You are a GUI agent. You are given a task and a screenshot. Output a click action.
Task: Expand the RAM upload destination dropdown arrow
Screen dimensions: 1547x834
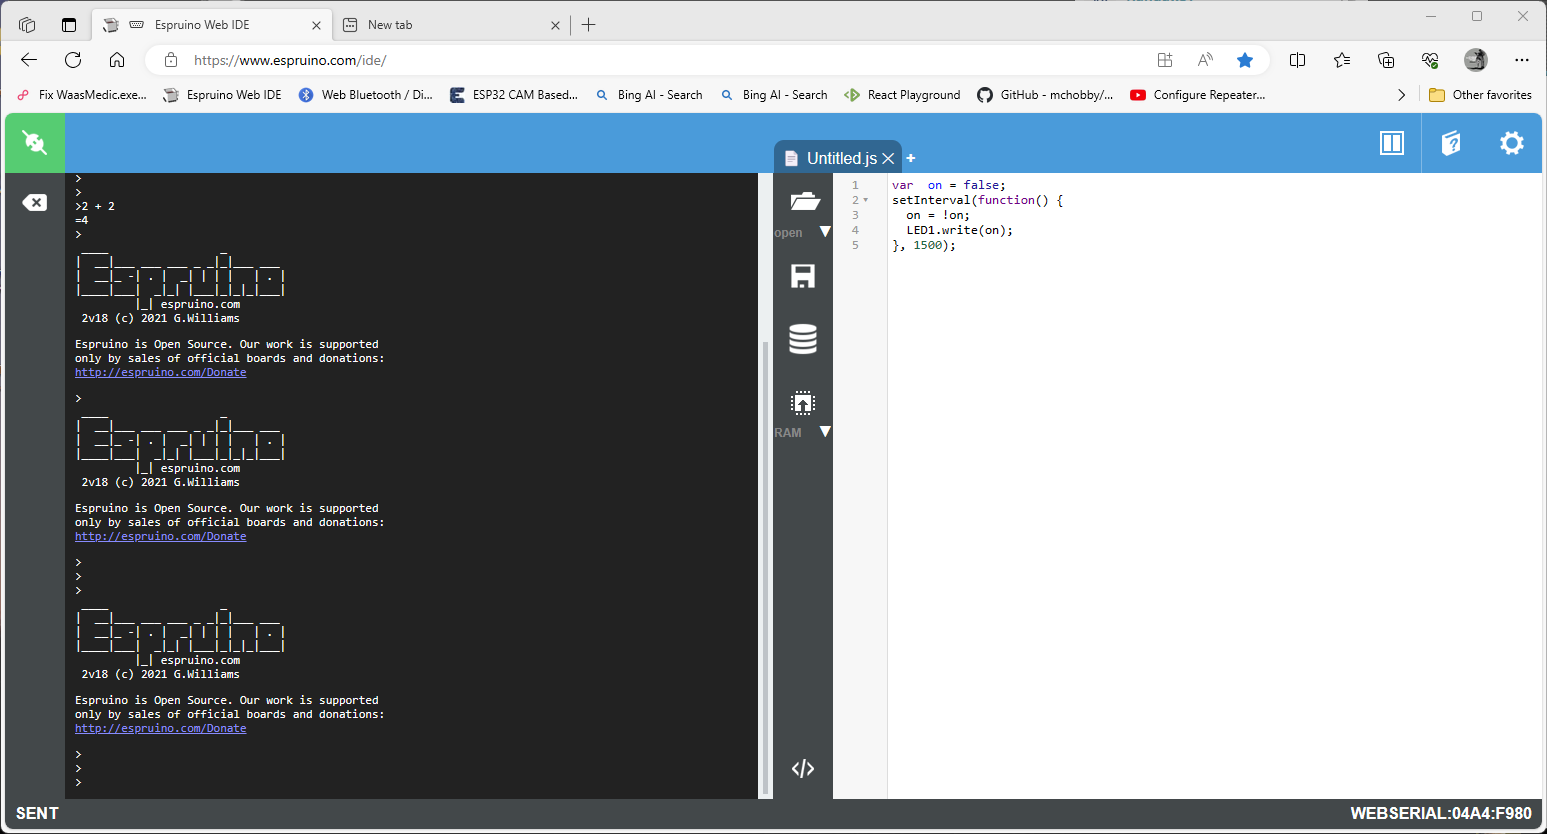[x=825, y=432]
